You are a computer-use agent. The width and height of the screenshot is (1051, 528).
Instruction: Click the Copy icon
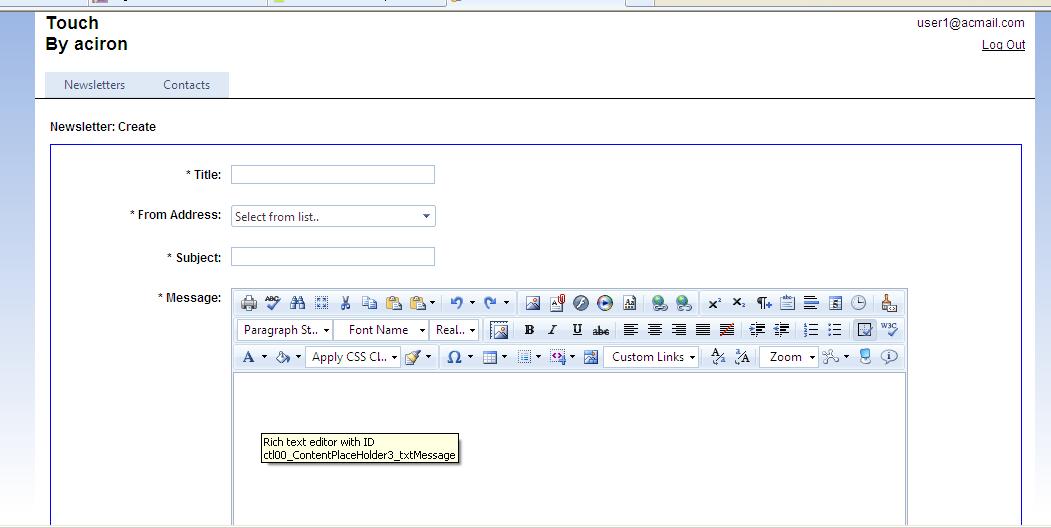(x=369, y=303)
